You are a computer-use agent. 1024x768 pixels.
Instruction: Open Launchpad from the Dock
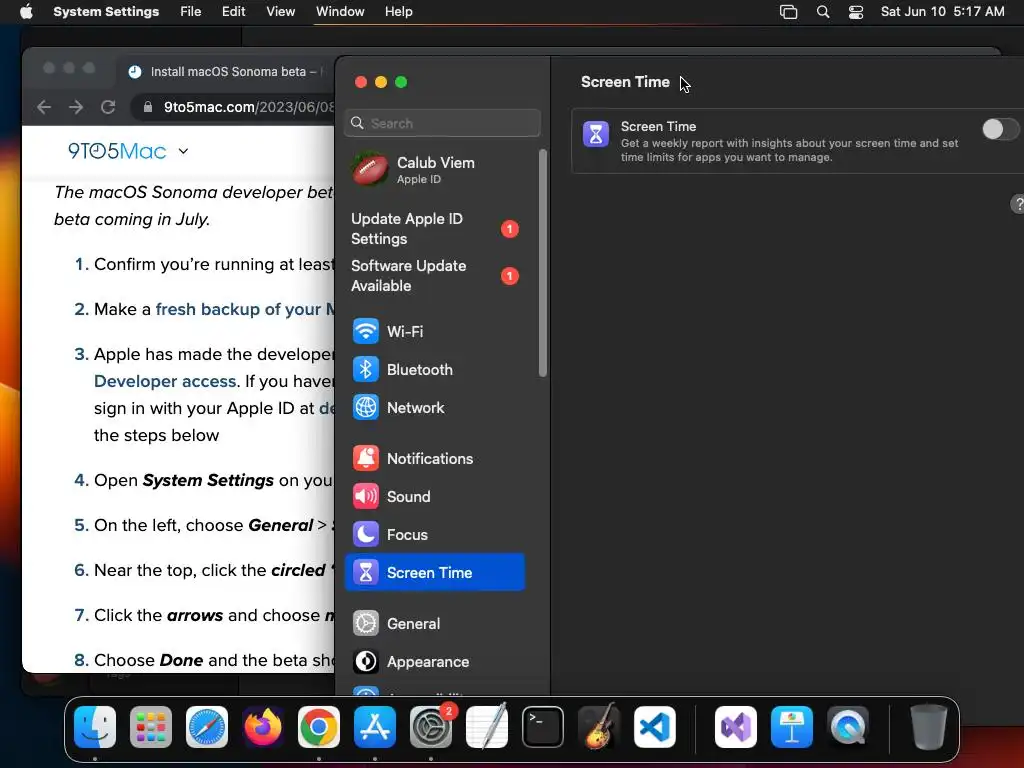pos(151,727)
